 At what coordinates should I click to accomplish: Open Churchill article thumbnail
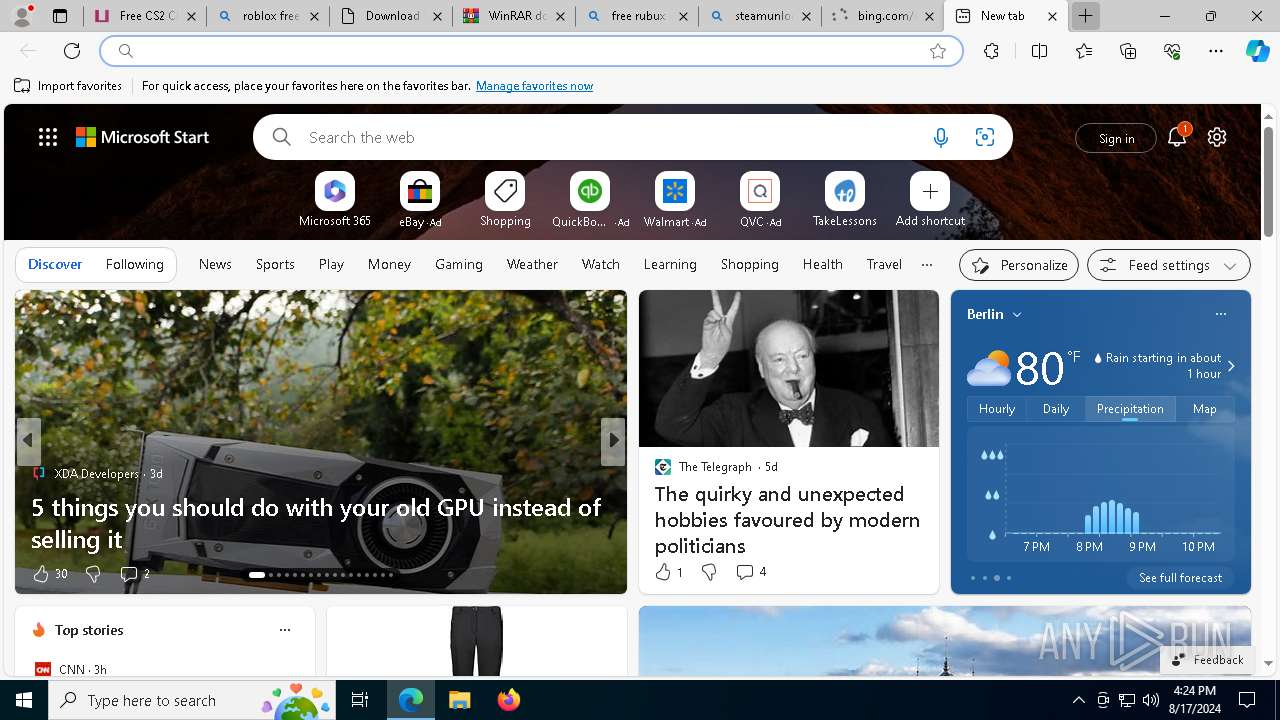pos(789,368)
